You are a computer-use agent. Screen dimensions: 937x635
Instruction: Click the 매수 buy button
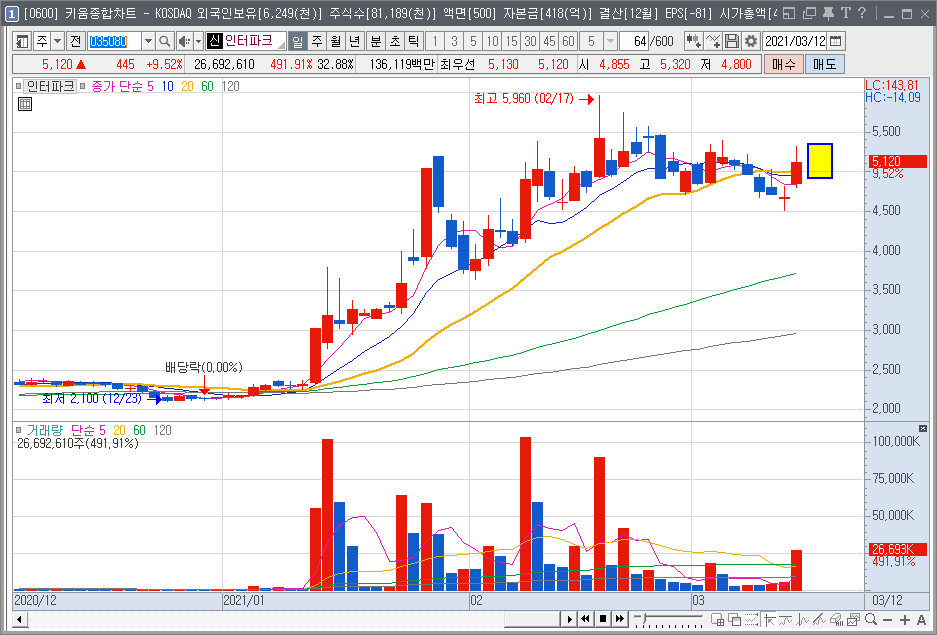pyautogui.click(x=783, y=64)
